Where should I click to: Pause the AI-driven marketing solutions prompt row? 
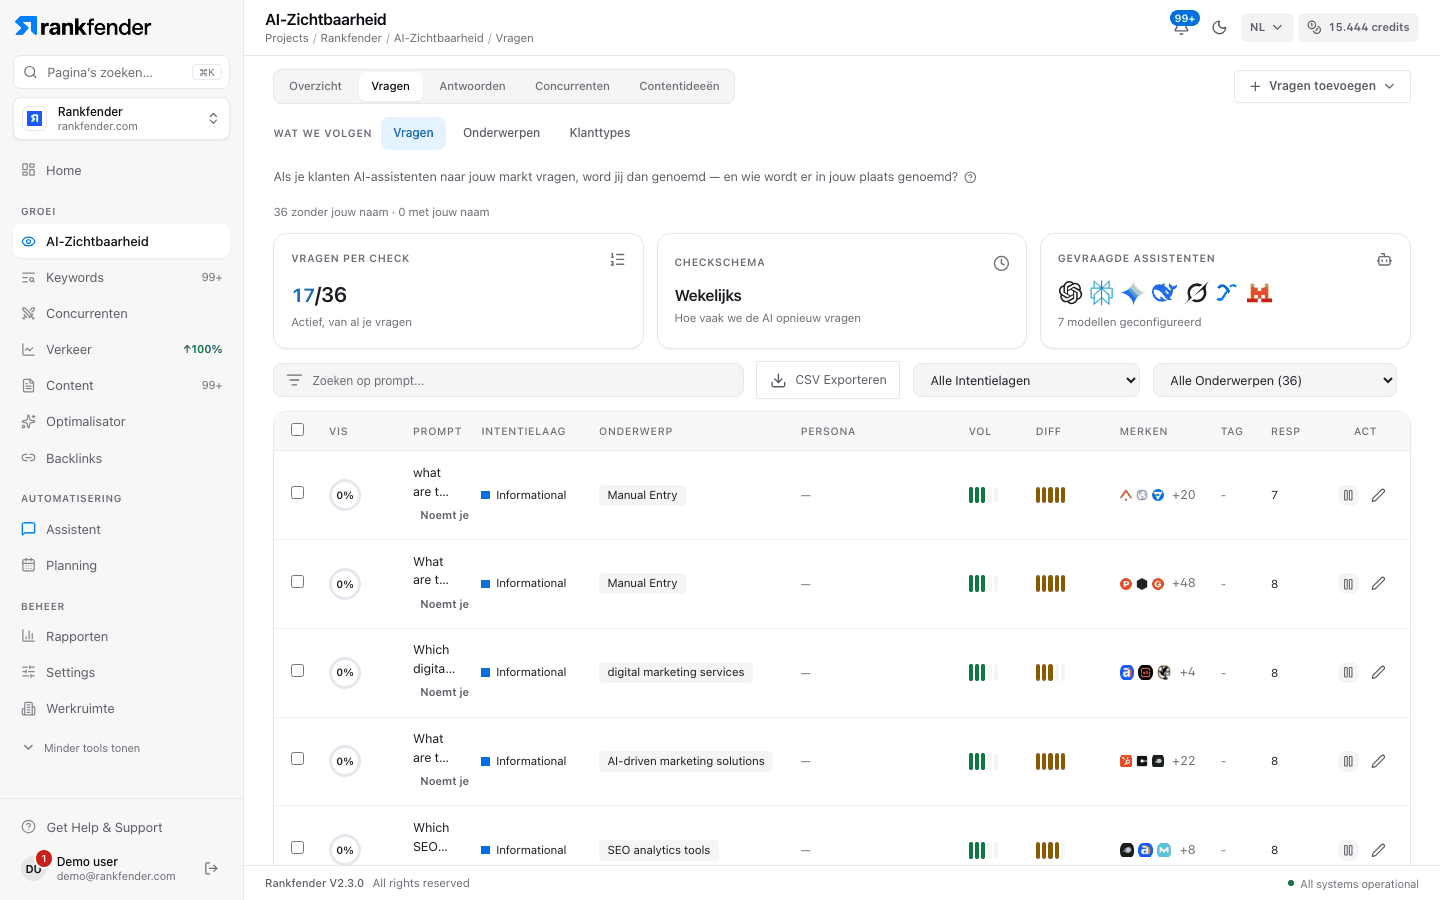1348,761
